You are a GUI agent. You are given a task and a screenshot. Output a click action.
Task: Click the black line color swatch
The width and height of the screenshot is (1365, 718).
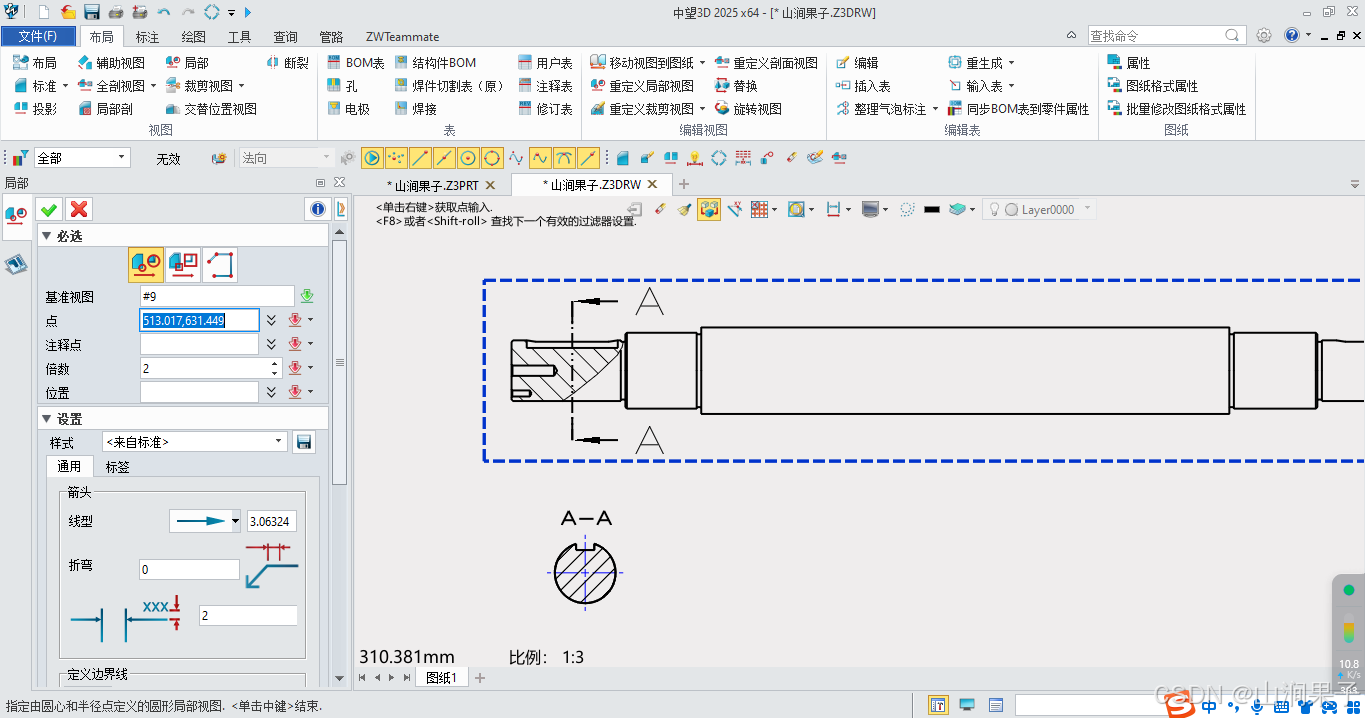(932, 209)
